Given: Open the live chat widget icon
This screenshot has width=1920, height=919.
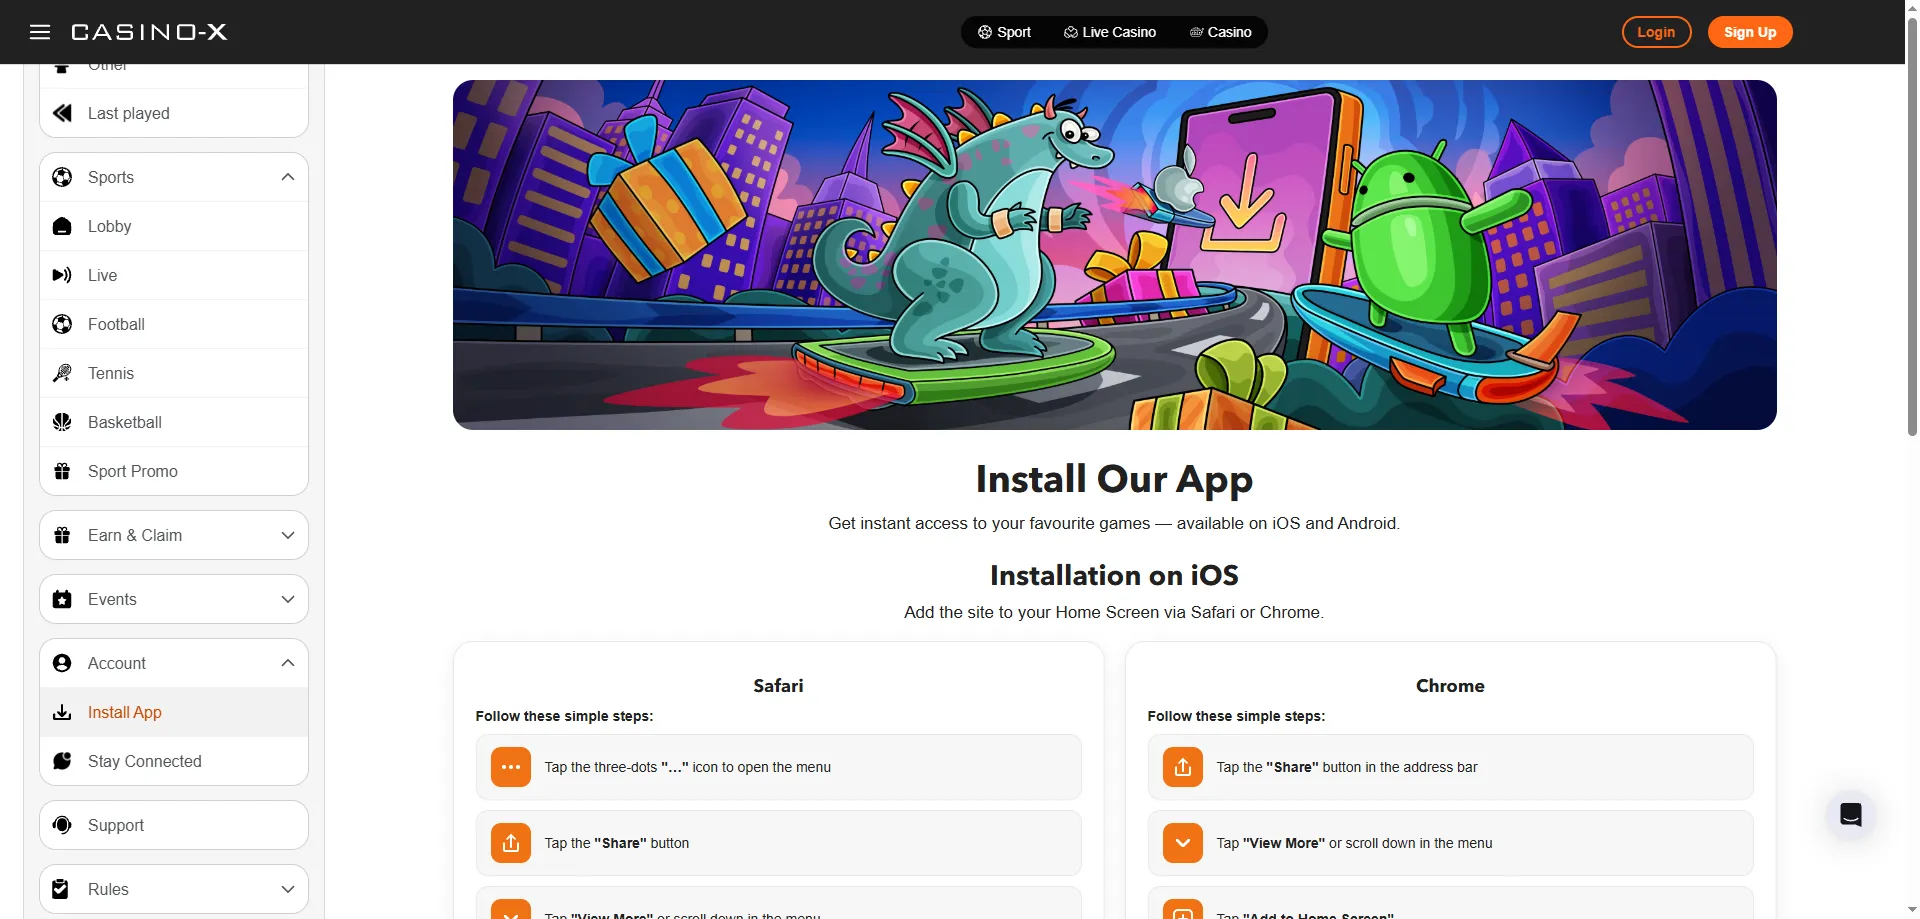Looking at the screenshot, I should 1851,815.
